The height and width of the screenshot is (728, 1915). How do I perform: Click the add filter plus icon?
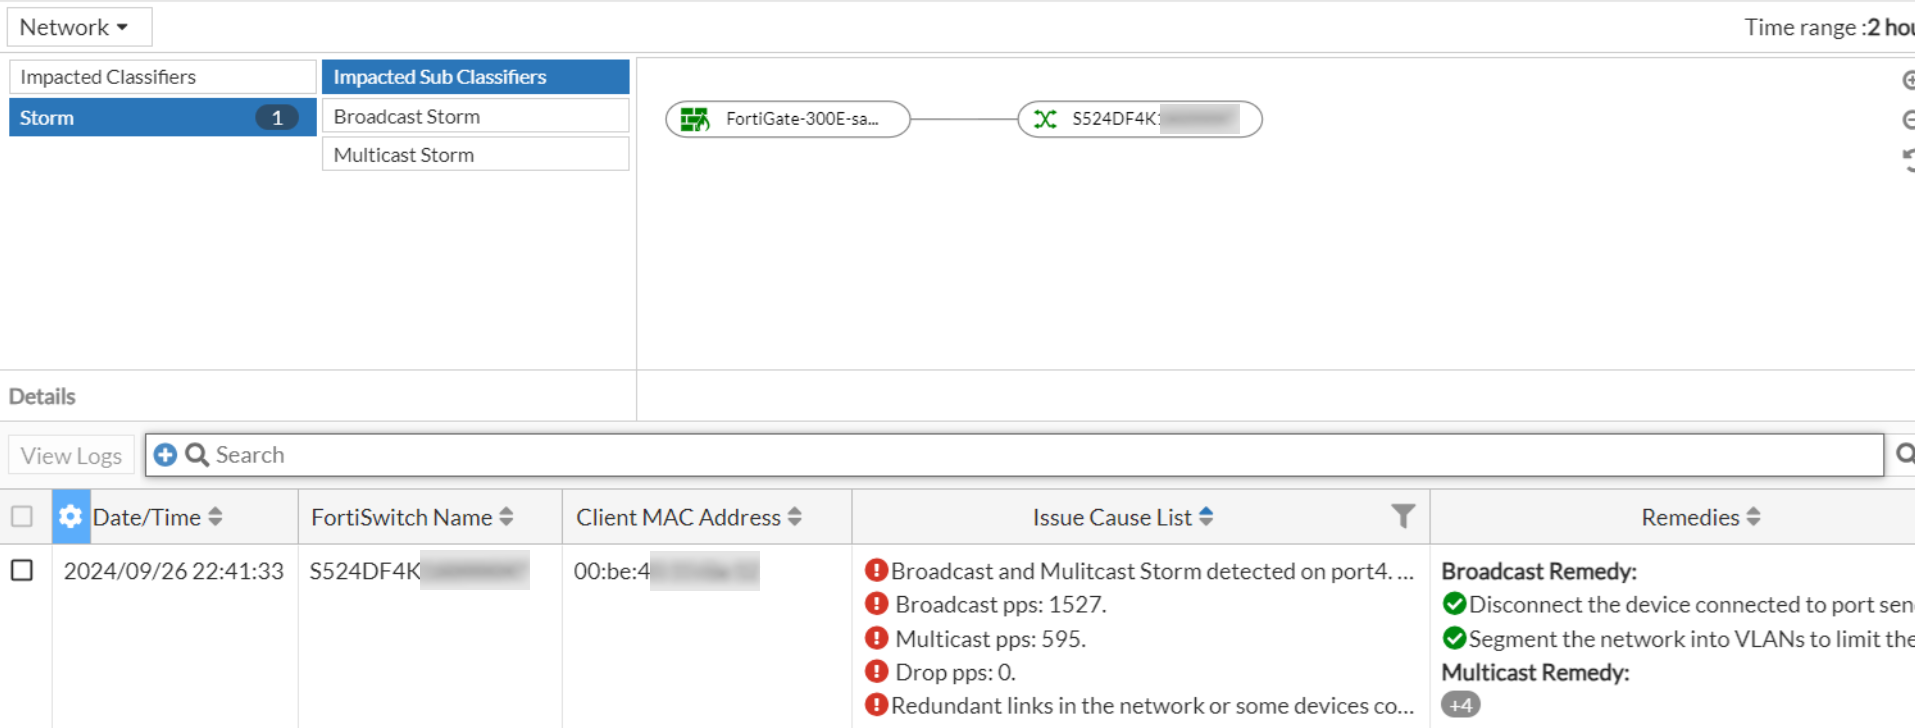166,455
